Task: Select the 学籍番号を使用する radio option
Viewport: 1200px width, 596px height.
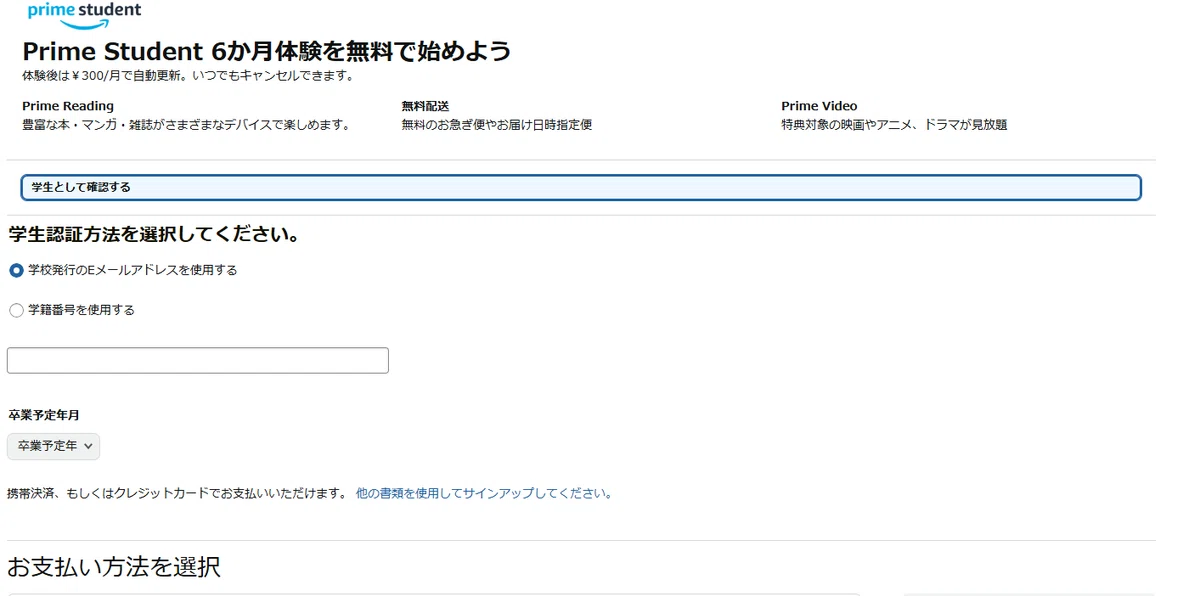Action: point(16,310)
